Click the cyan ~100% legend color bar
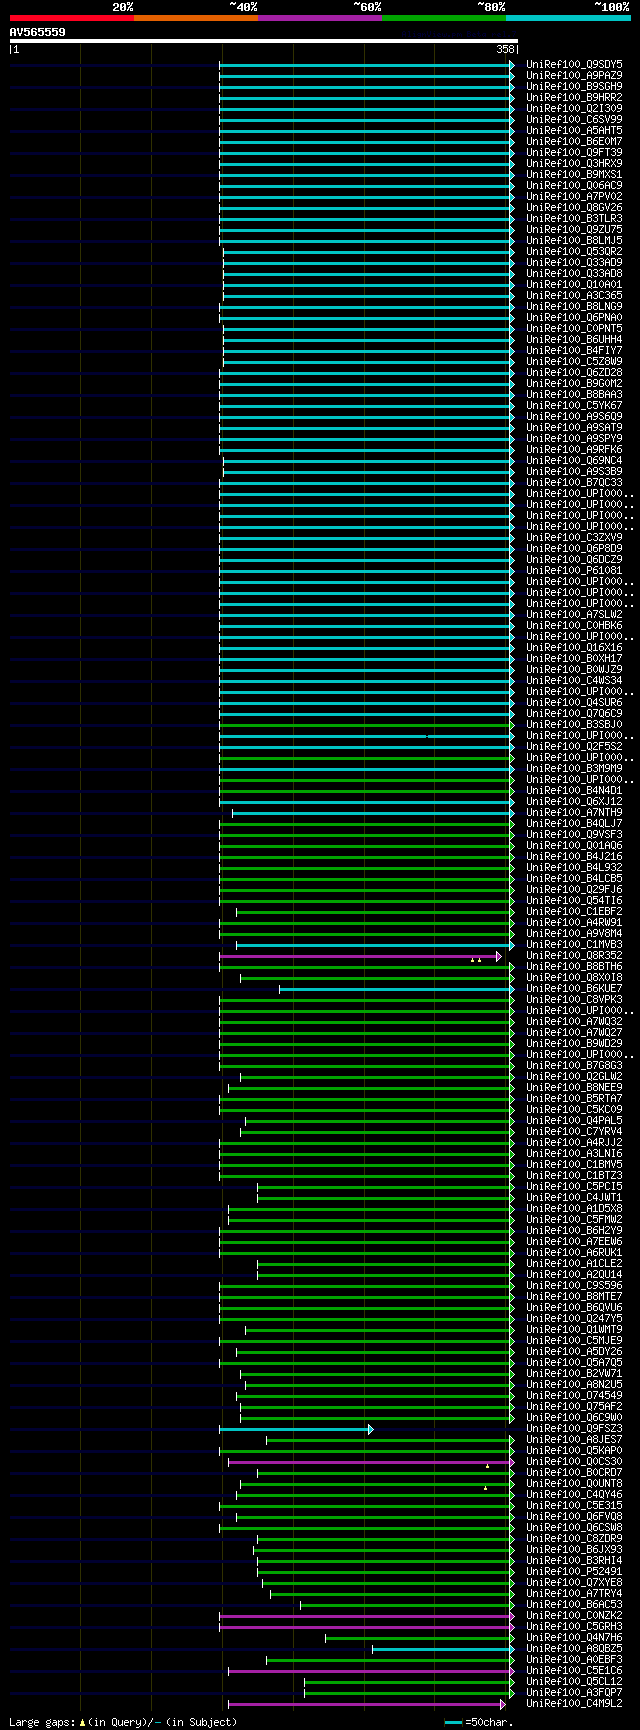 [568, 18]
